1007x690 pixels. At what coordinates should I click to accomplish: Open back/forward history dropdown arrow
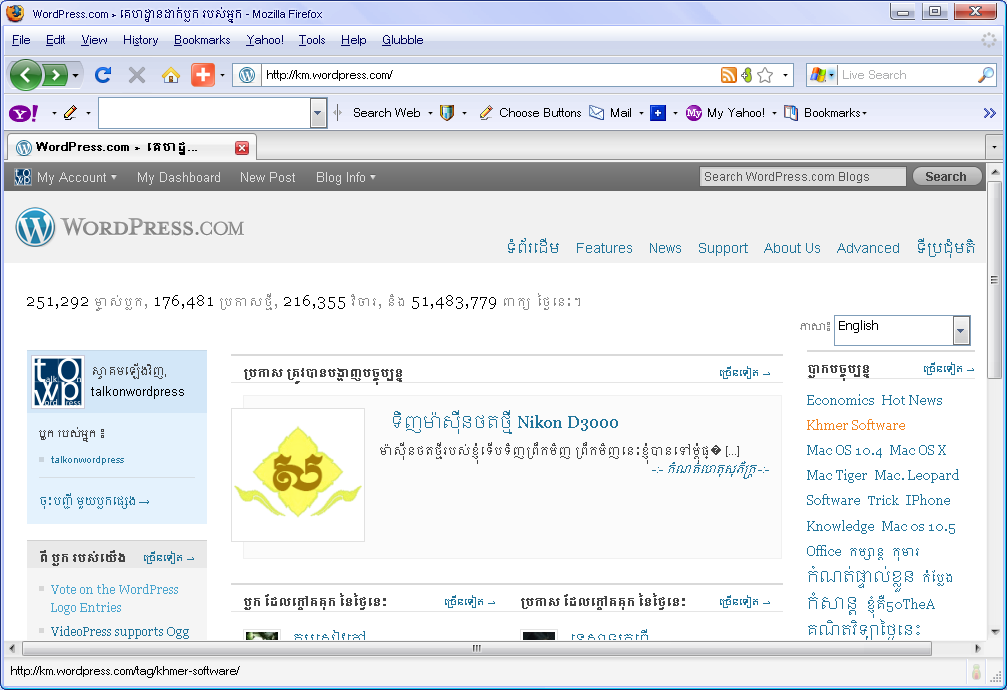click(x=75, y=76)
